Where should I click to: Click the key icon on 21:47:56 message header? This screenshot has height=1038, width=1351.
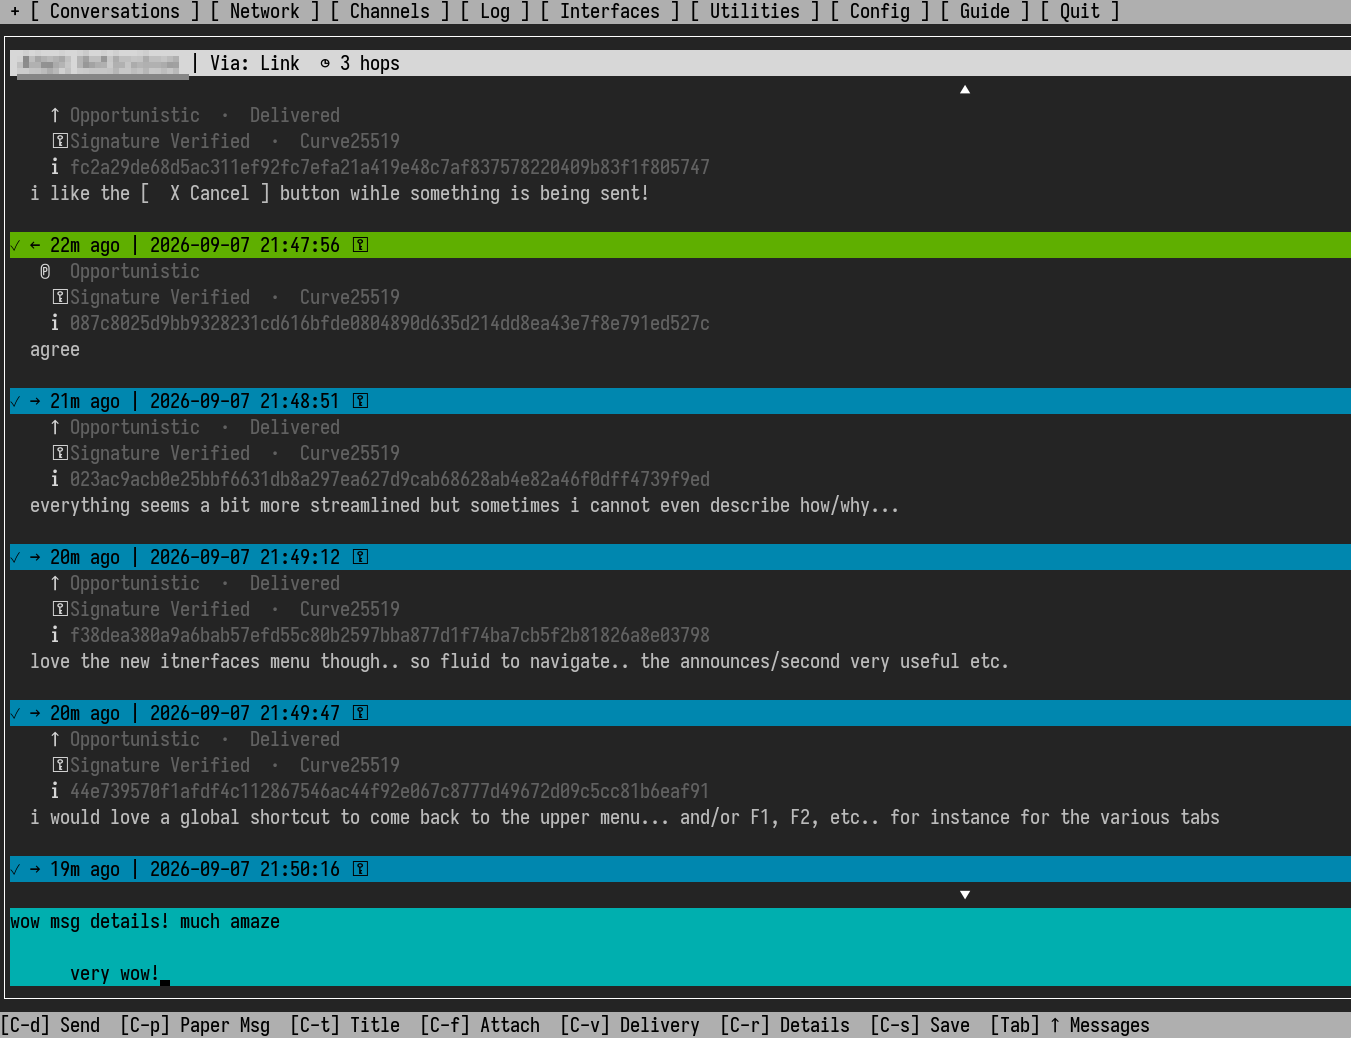coord(361,245)
